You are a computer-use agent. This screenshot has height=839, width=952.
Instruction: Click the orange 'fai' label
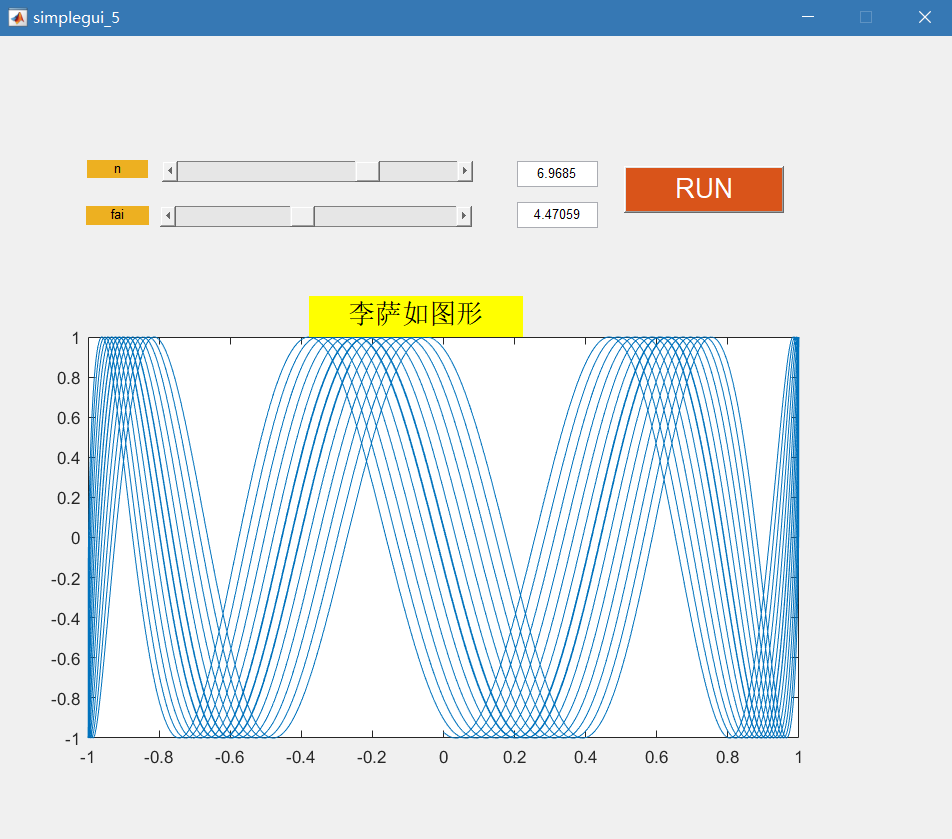click(x=117, y=215)
